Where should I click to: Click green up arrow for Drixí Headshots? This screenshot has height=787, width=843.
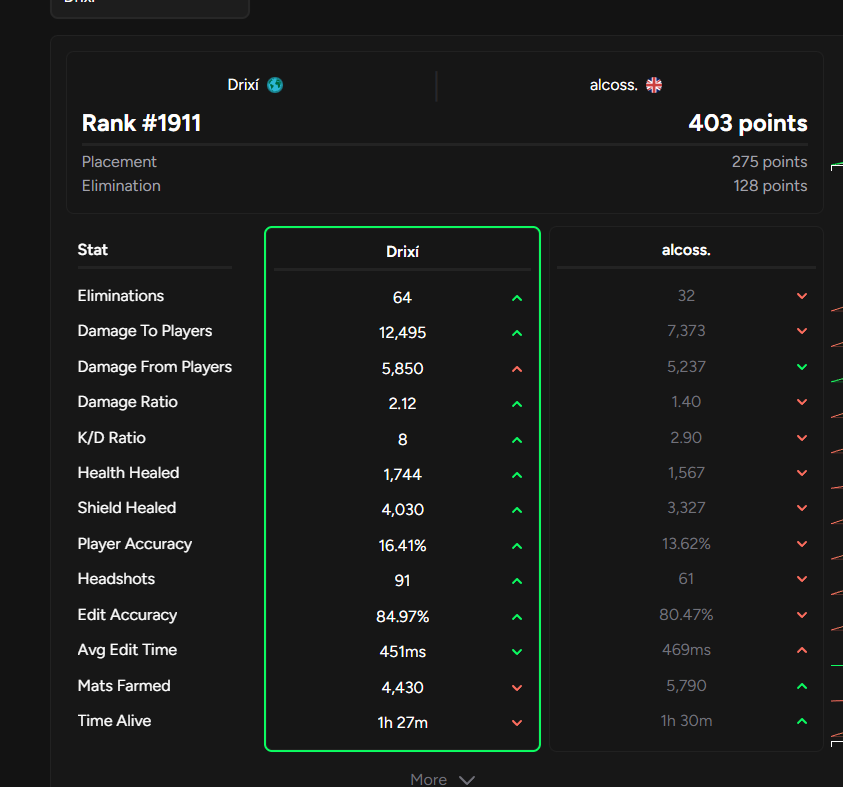pos(517,581)
